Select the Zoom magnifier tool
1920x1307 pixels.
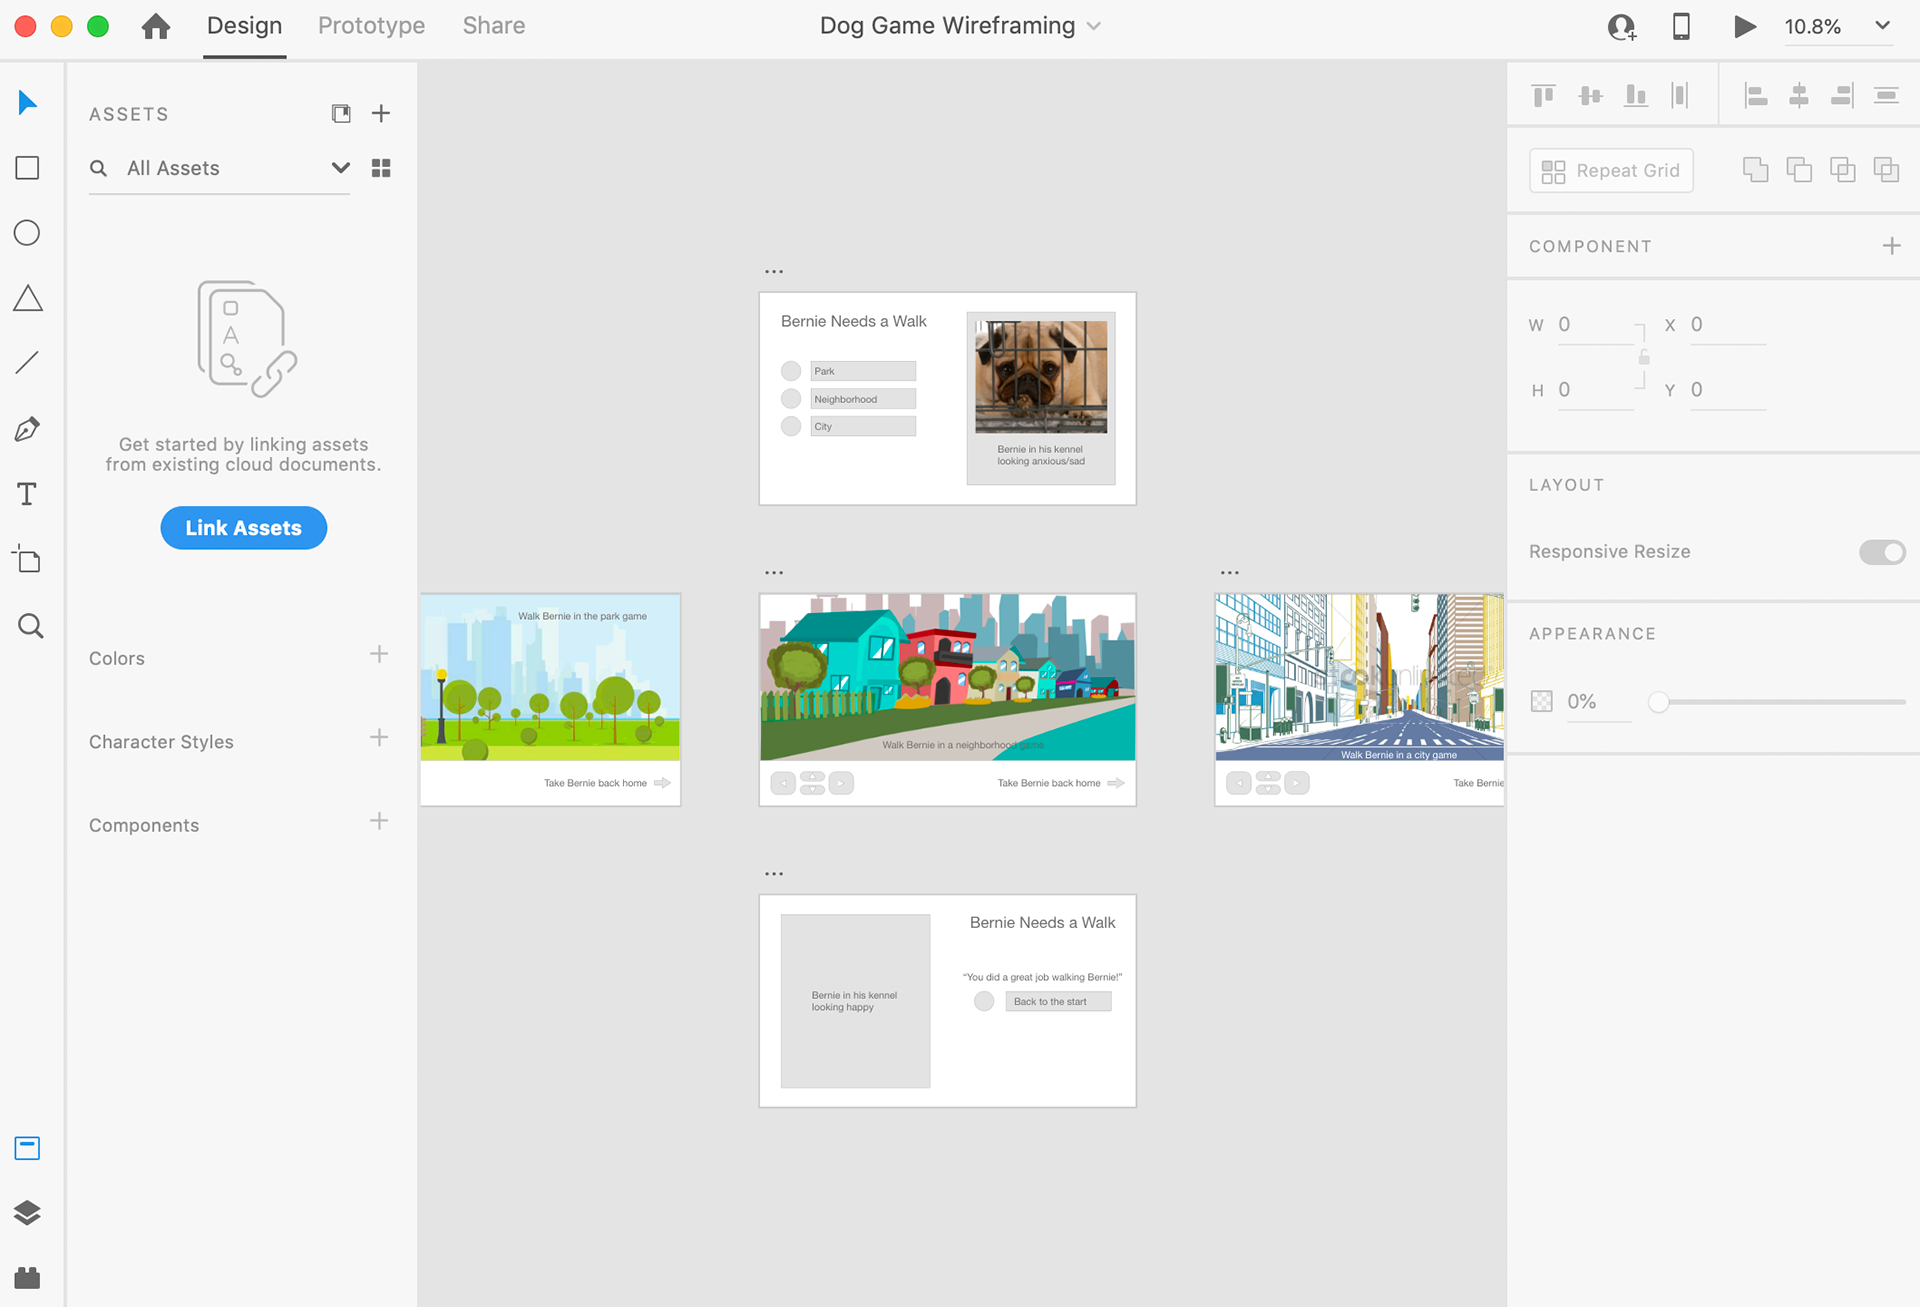pyautogui.click(x=30, y=626)
